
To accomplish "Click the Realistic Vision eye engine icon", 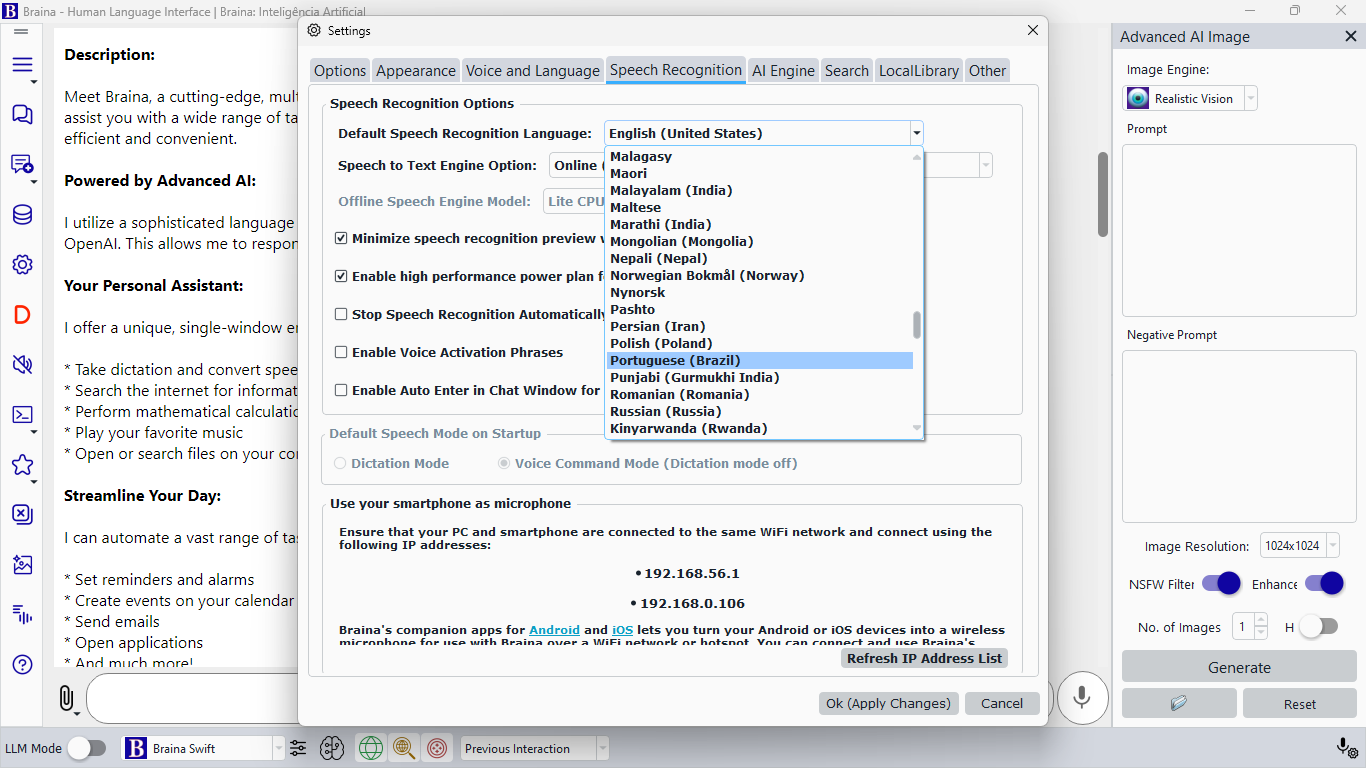I will pyautogui.click(x=1138, y=98).
